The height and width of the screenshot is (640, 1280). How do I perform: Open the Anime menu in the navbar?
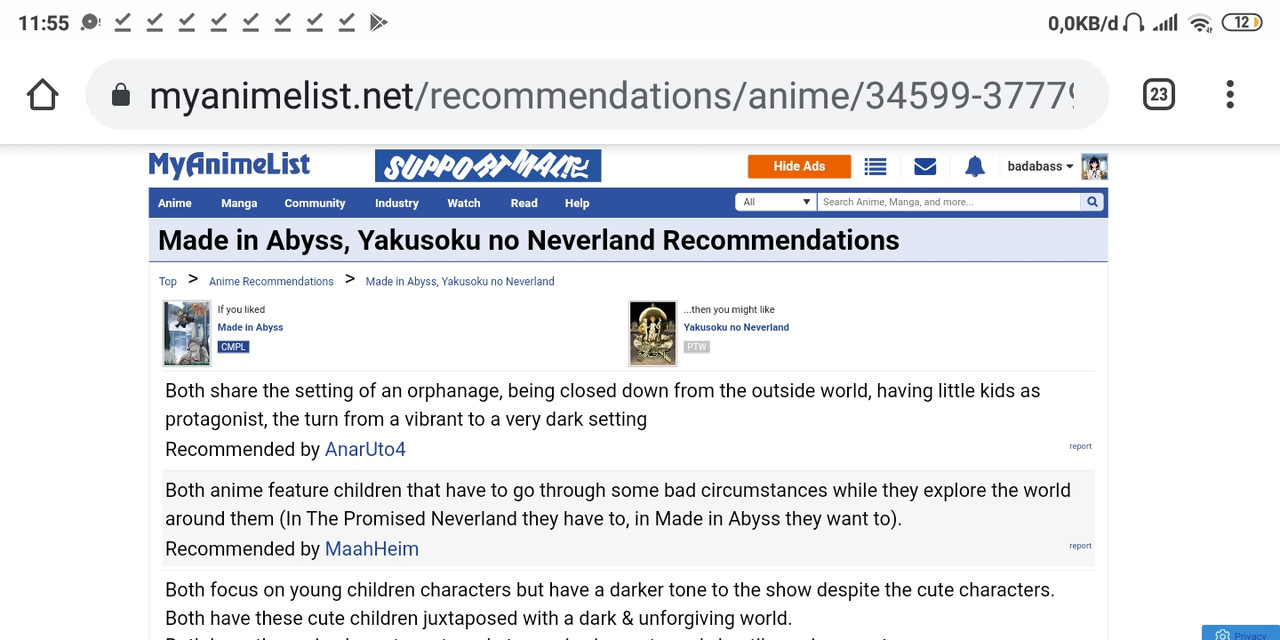[175, 203]
